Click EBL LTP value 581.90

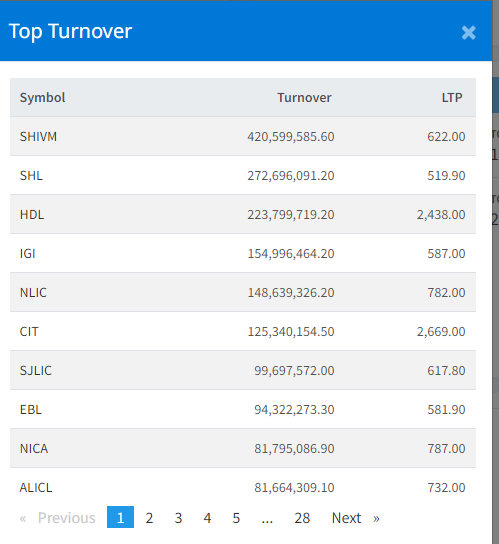(446, 410)
